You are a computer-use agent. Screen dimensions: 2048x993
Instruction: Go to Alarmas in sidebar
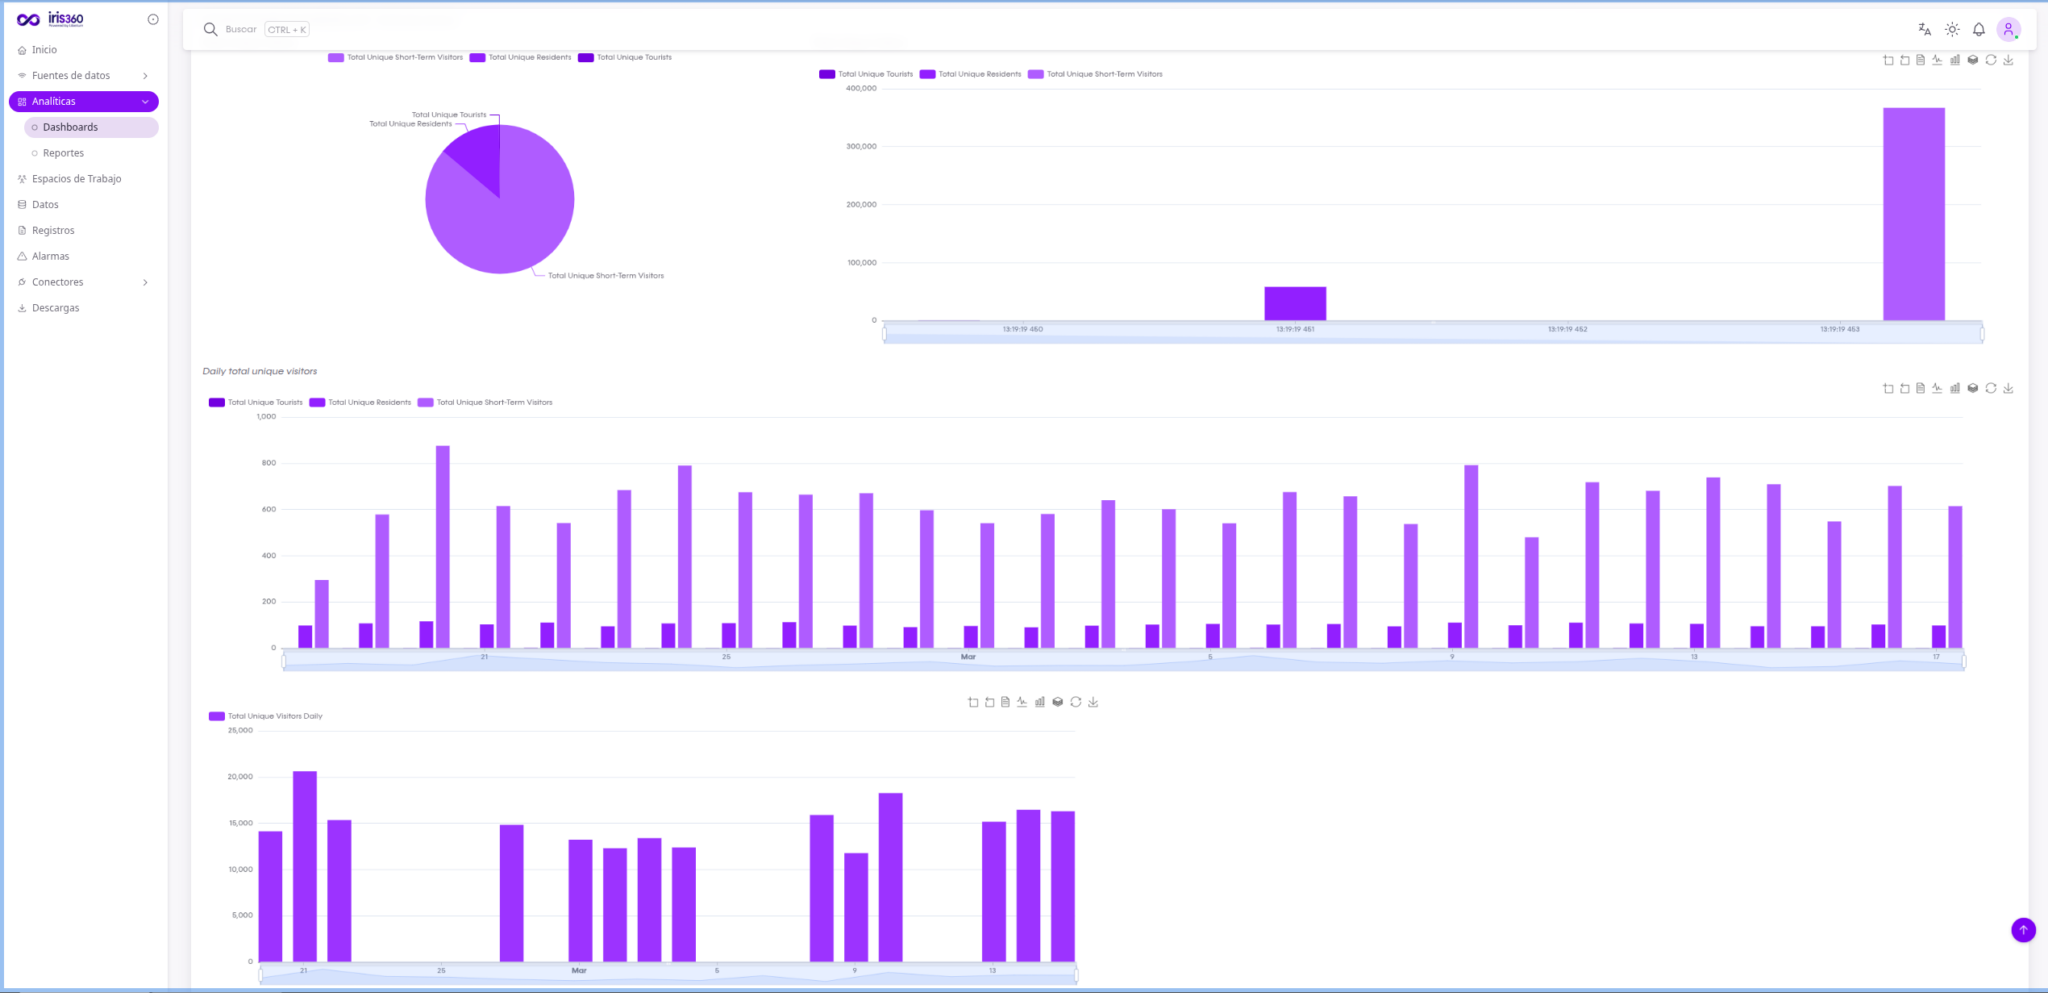[50, 256]
